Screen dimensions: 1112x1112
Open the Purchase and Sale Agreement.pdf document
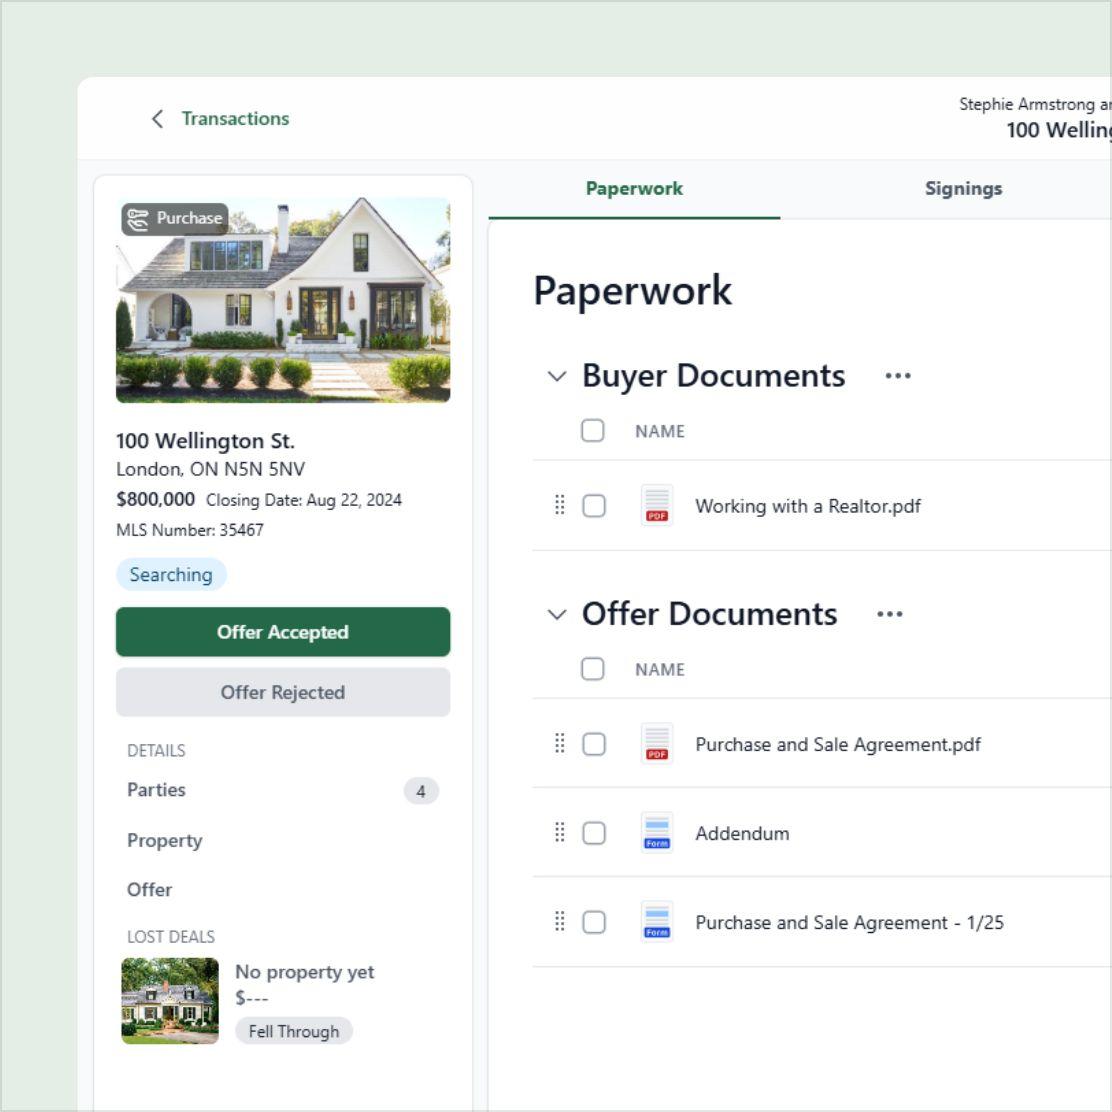point(838,745)
